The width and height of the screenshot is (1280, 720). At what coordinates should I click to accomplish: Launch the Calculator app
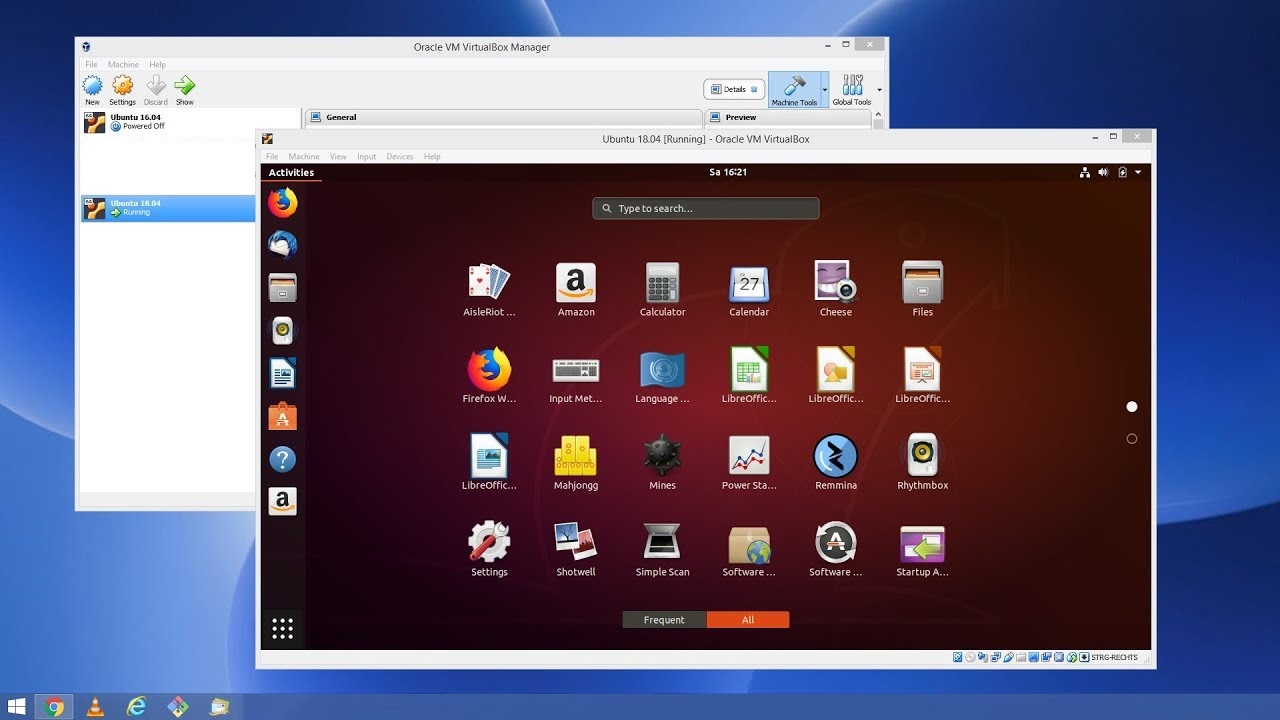(662, 283)
